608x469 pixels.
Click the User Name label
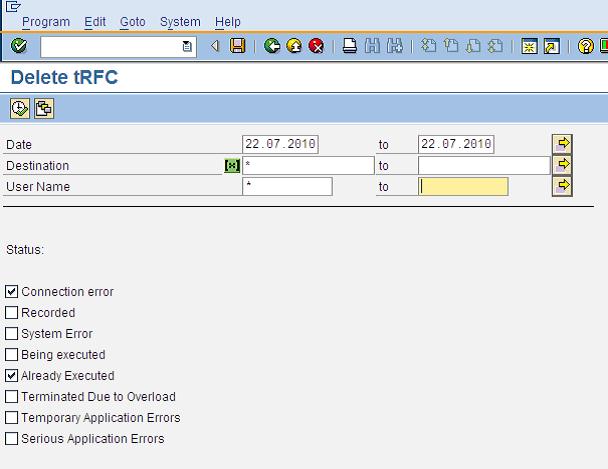click(38, 187)
